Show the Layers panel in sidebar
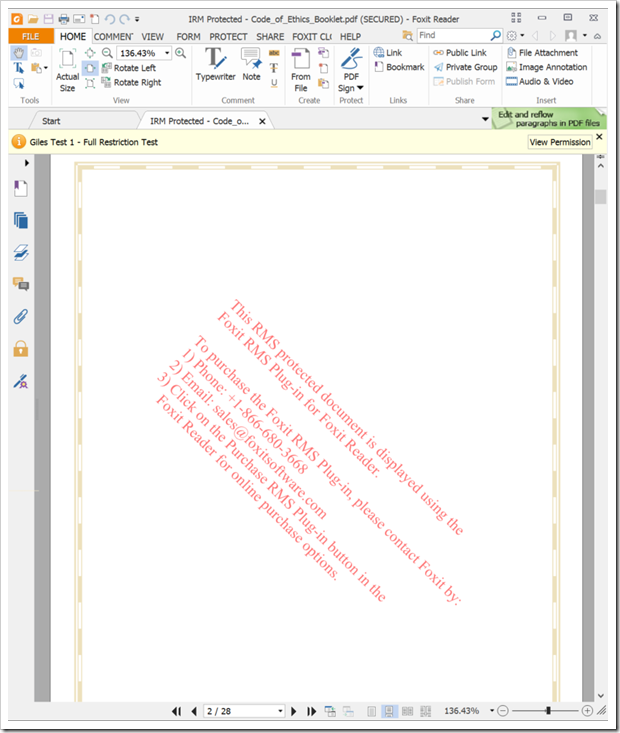Image resolution: width=620 pixels, height=733 pixels. (20, 253)
